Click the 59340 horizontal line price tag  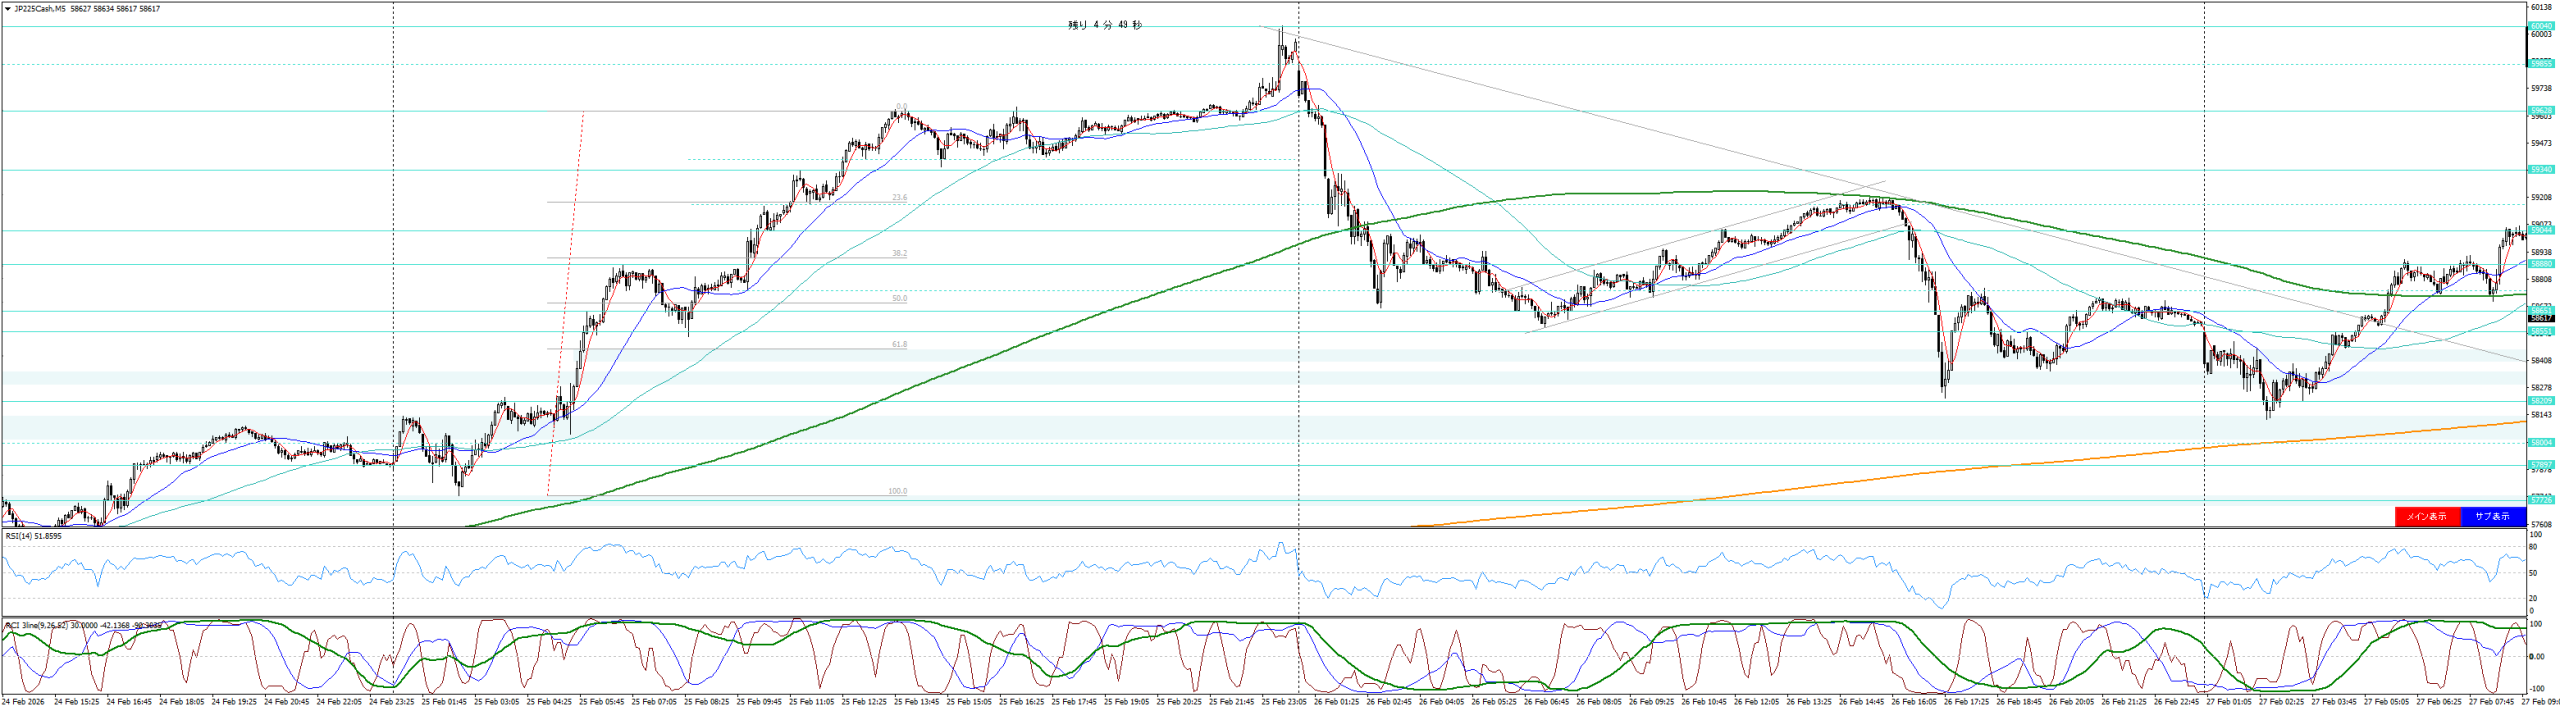(x=2541, y=170)
